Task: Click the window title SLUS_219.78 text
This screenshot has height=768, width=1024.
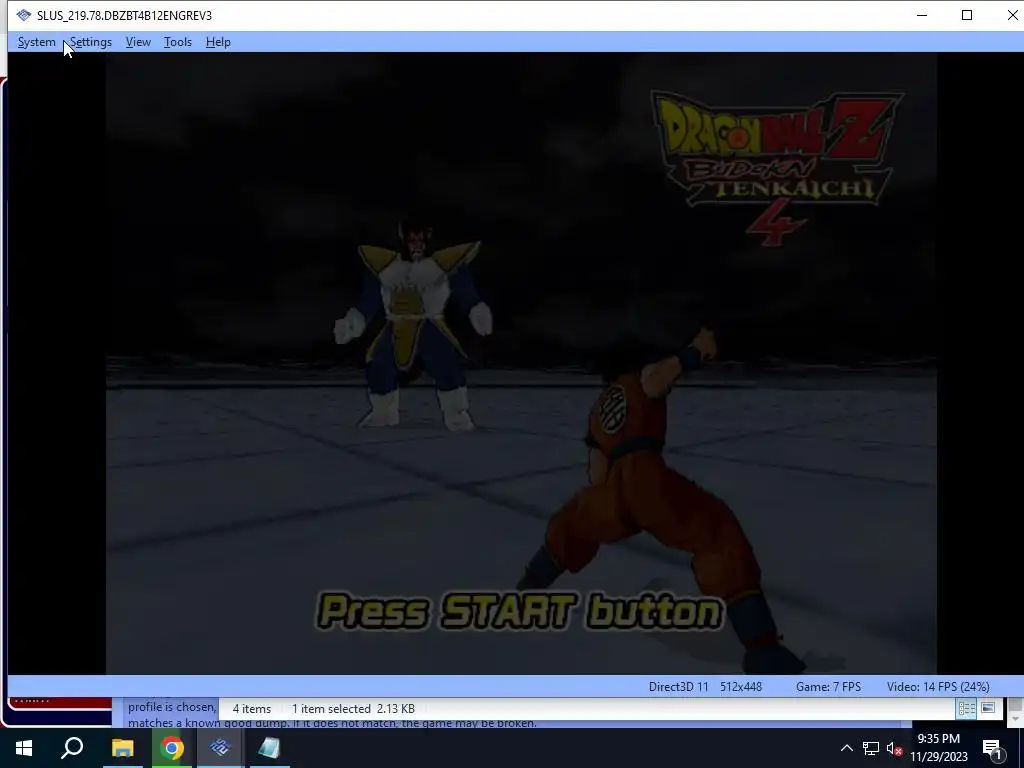Action: [125, 16]
